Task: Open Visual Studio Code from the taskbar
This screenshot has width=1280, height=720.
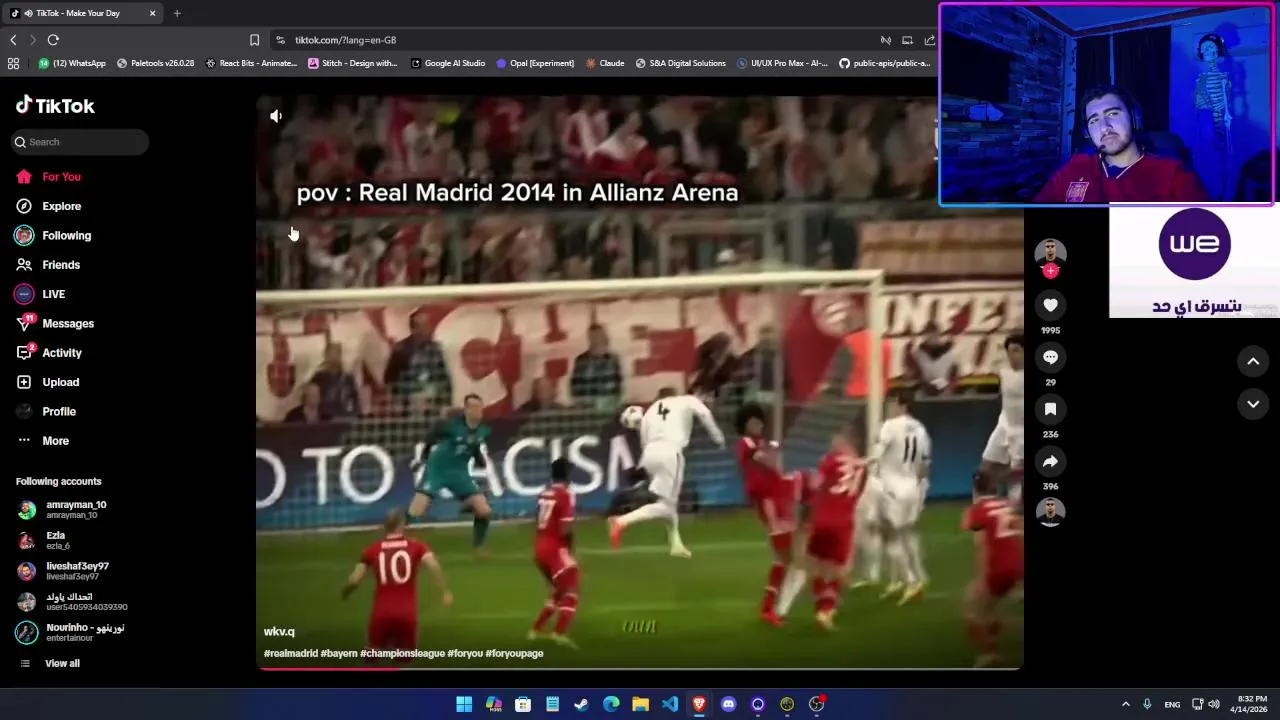Action: (669, 704)
